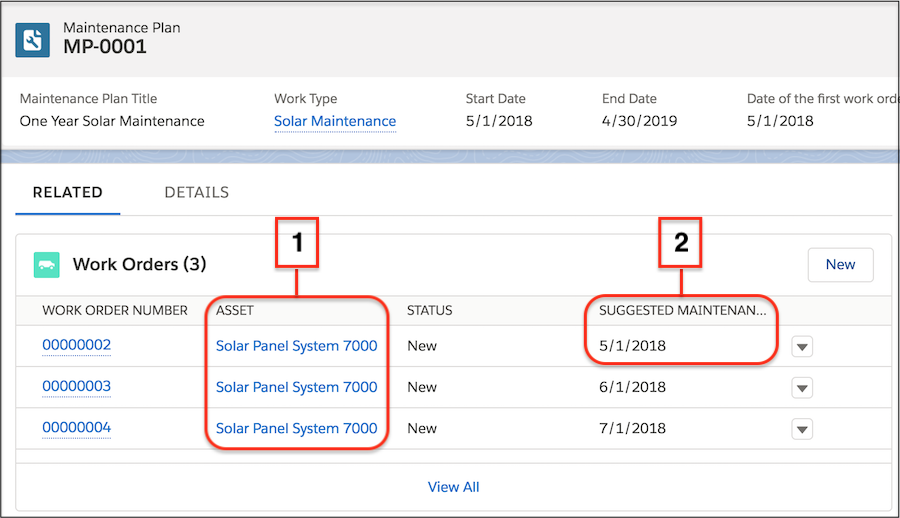Click the New status of order 00000004
Screen dimensions: 900x518
[x=422, y=428]
